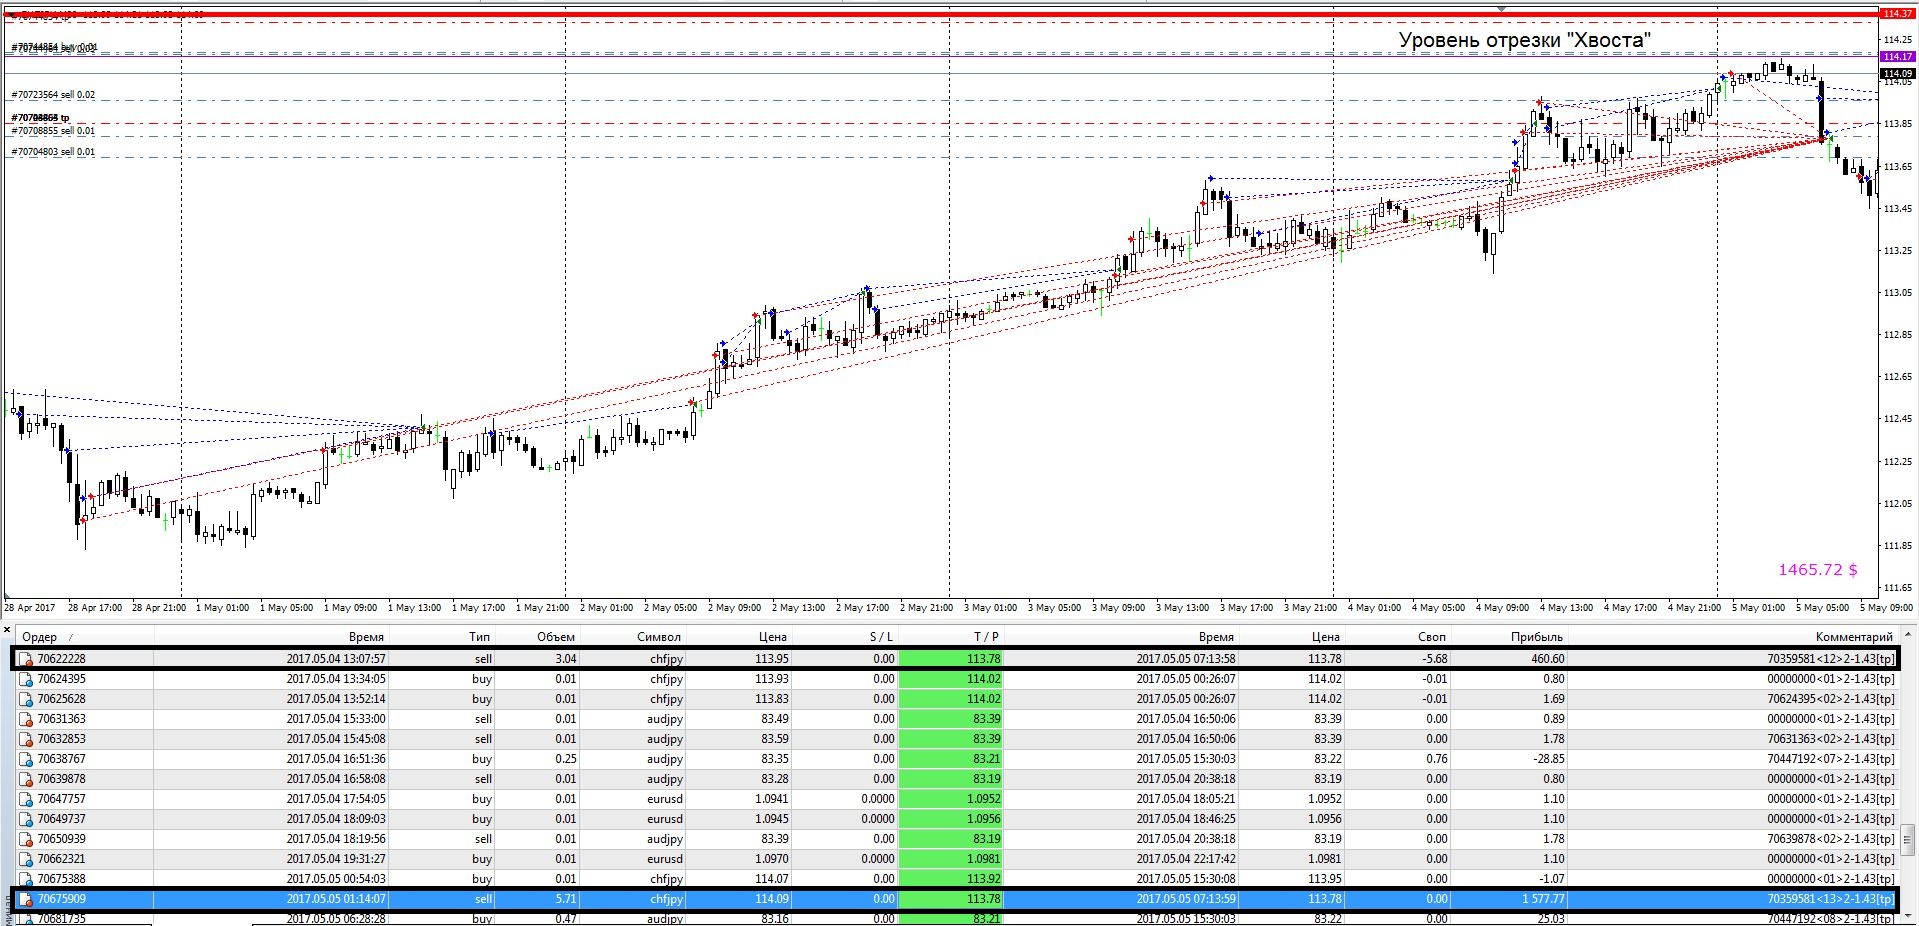
Task: Sort by the Комментарий column header
Action: click(x=1733, y=637)
